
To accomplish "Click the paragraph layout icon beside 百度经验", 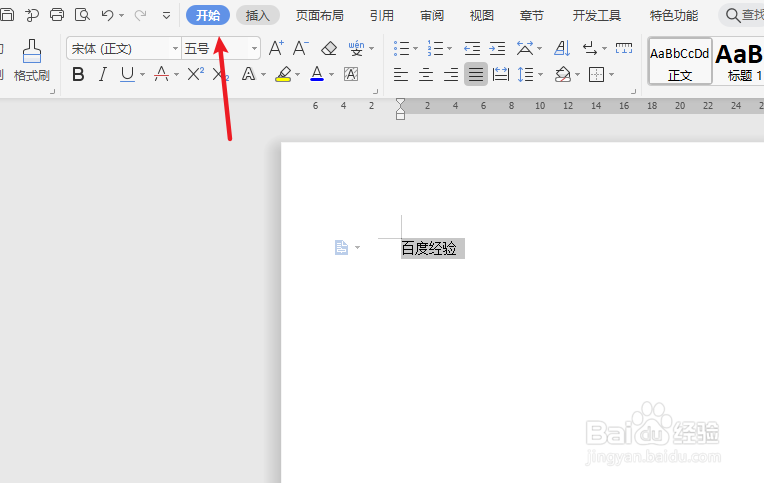I will pyautogui.click(x=341, y=248).
